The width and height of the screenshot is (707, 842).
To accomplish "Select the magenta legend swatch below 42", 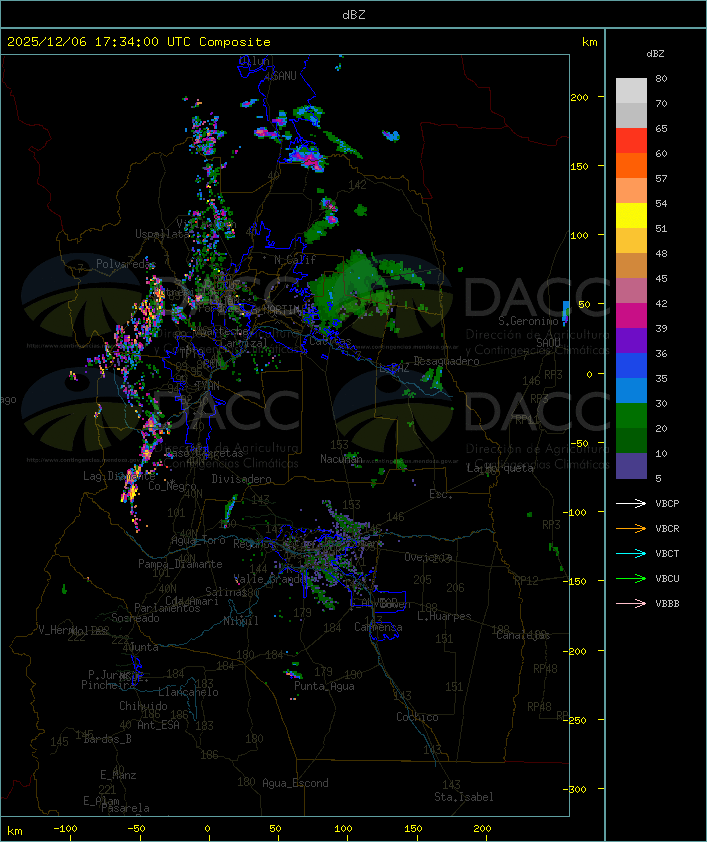I will [x=631, y=316].
